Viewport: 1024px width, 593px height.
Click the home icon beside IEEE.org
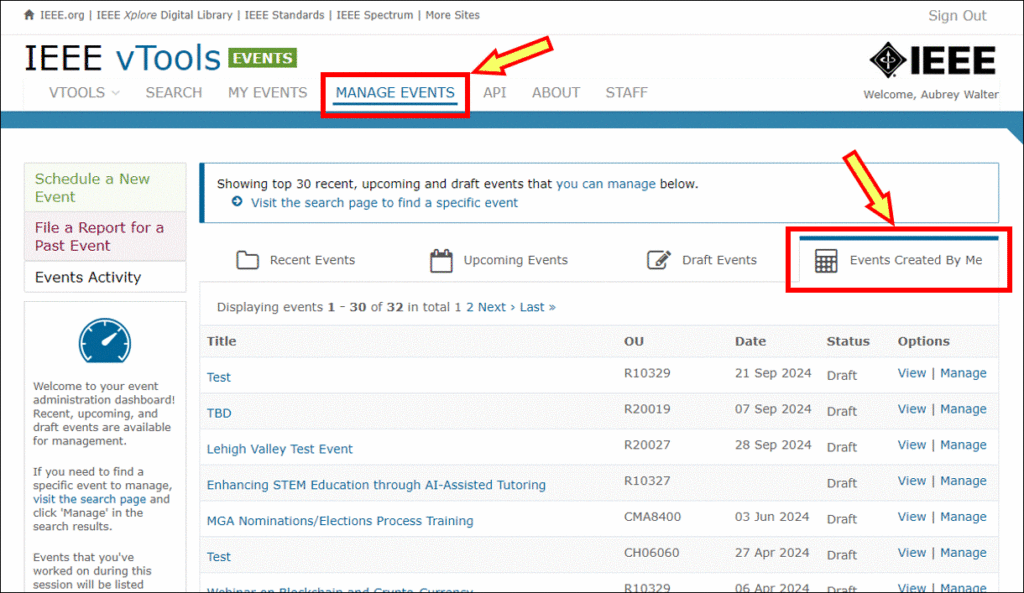29,14
